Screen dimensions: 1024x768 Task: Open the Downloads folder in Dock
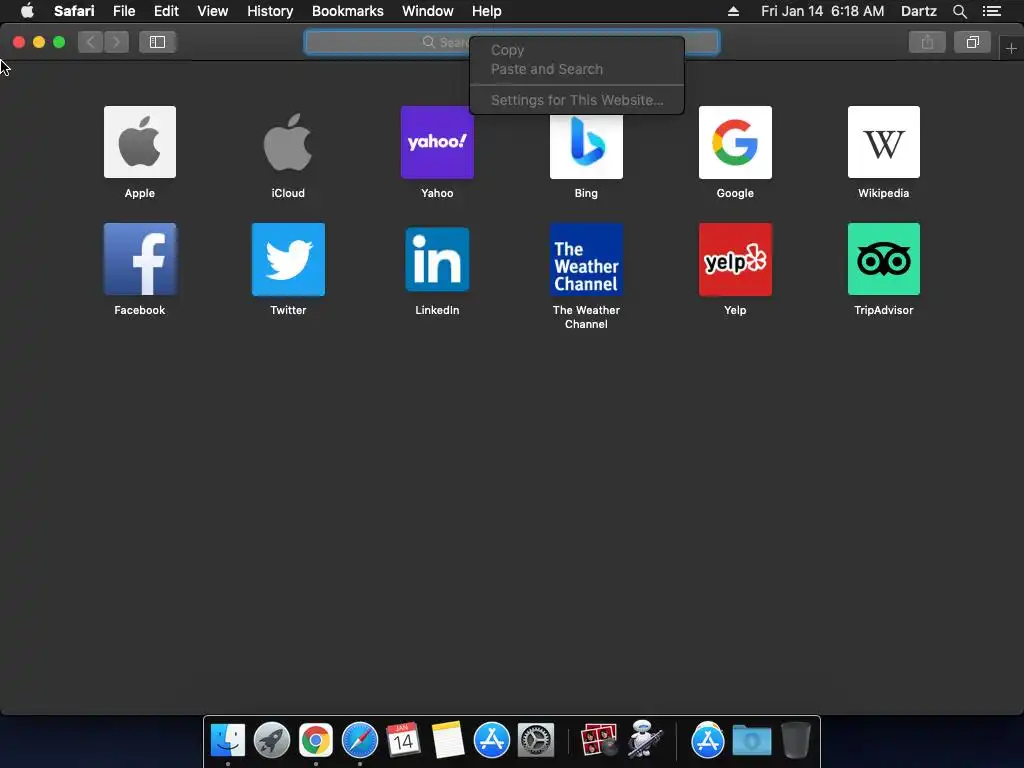[x=752, y=740]
